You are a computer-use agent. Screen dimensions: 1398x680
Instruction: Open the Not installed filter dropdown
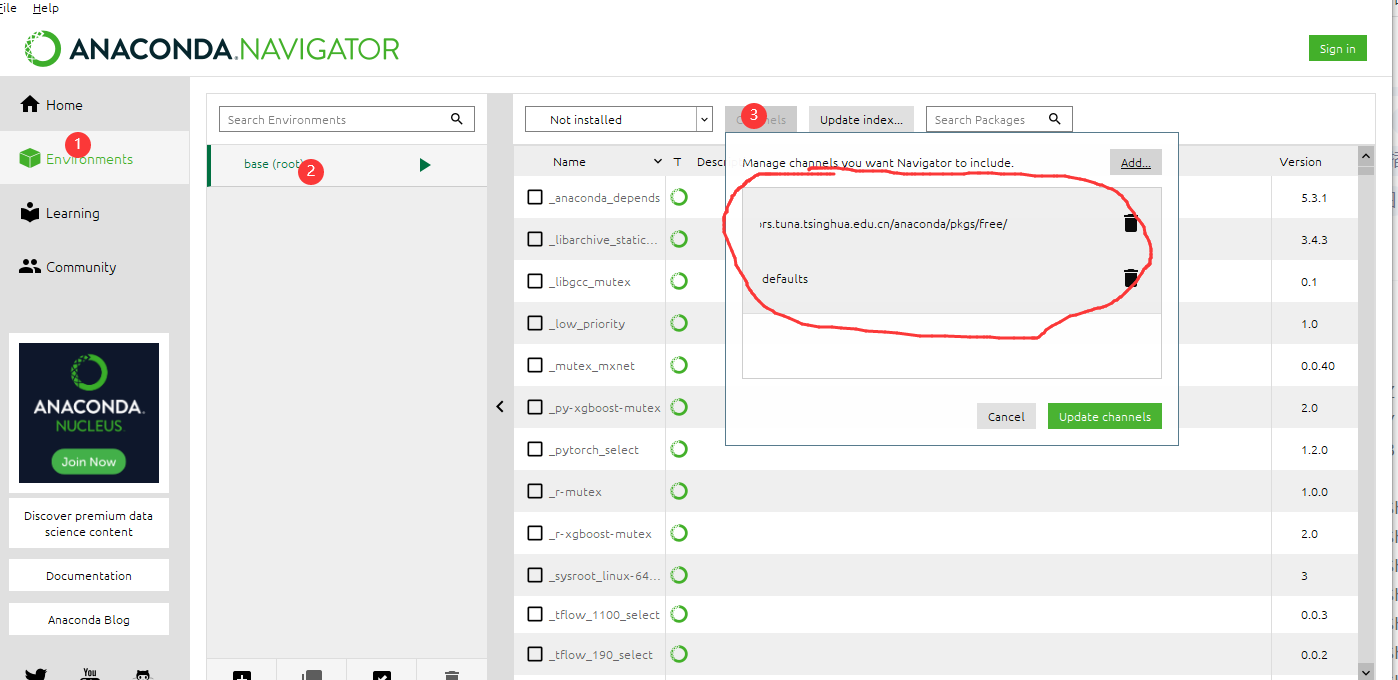[x=618, y=119]
